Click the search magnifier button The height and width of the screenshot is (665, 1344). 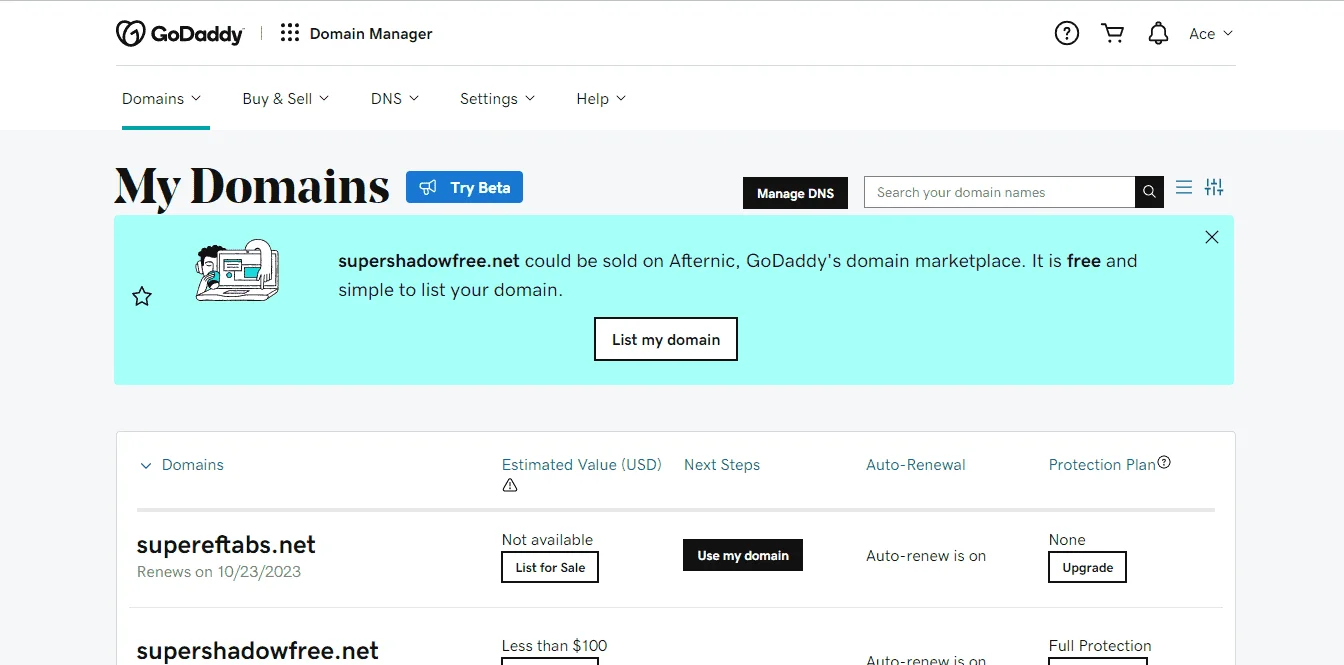pos(1149,192)
